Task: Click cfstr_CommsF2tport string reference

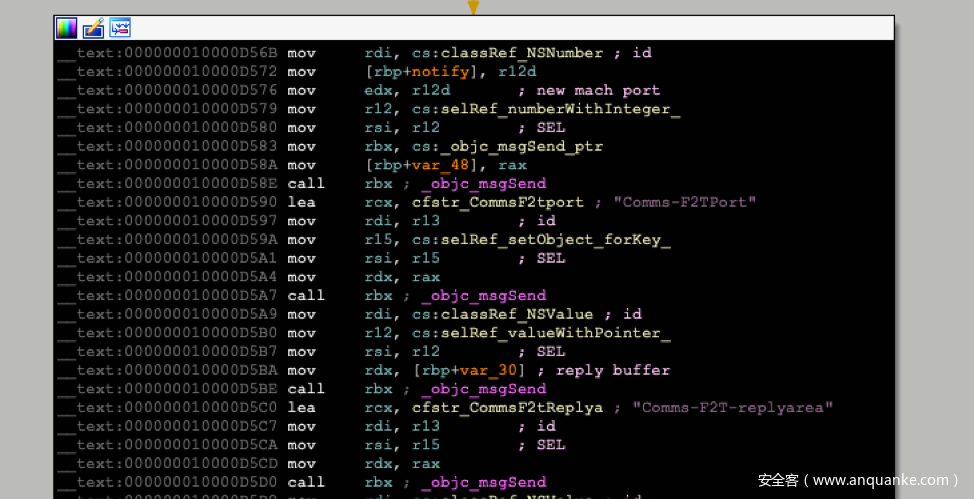Action: pyautogui.click(x=497, y=202)
